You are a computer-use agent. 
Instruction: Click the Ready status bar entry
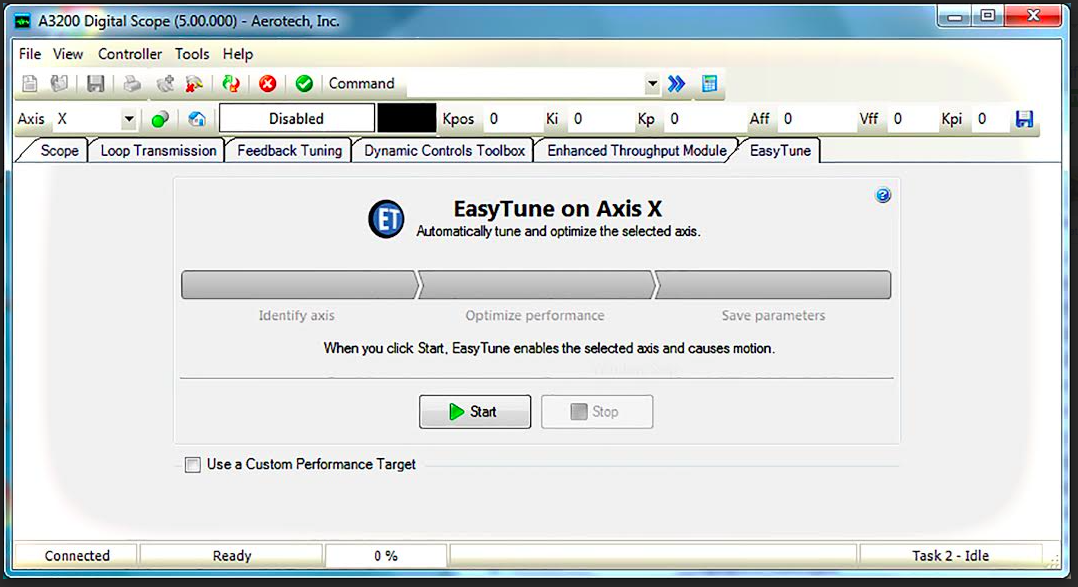pos(232,555)
